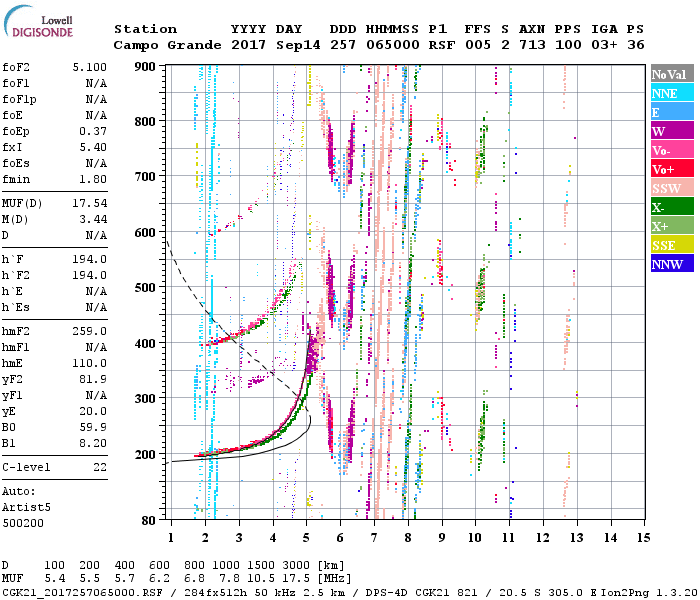
Task: Click the B0 value 59.9
Action: coord(93,427)
